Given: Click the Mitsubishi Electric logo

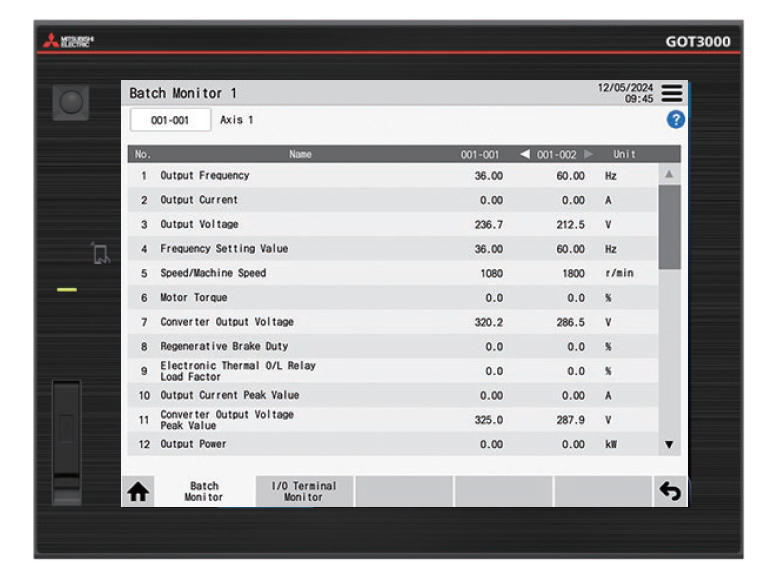Looking at the screenshot, I should [x=67, y=42].
